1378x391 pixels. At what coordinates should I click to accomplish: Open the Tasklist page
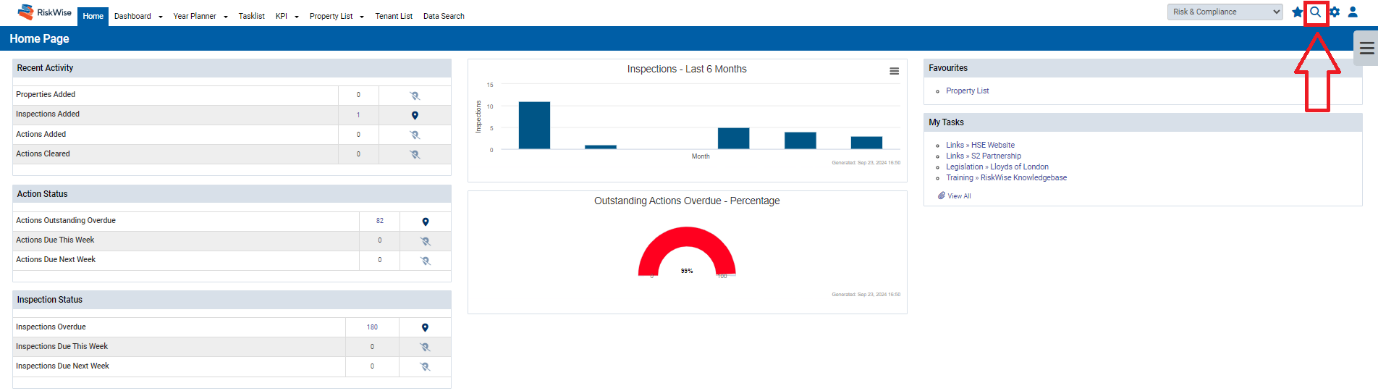[x=251, y=16]
